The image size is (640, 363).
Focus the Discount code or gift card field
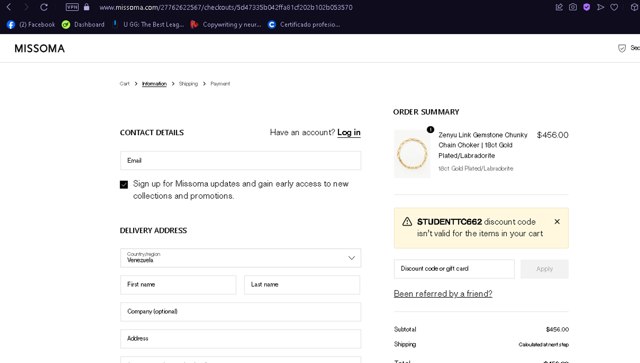pyautogui.click(x=454, y=269)
